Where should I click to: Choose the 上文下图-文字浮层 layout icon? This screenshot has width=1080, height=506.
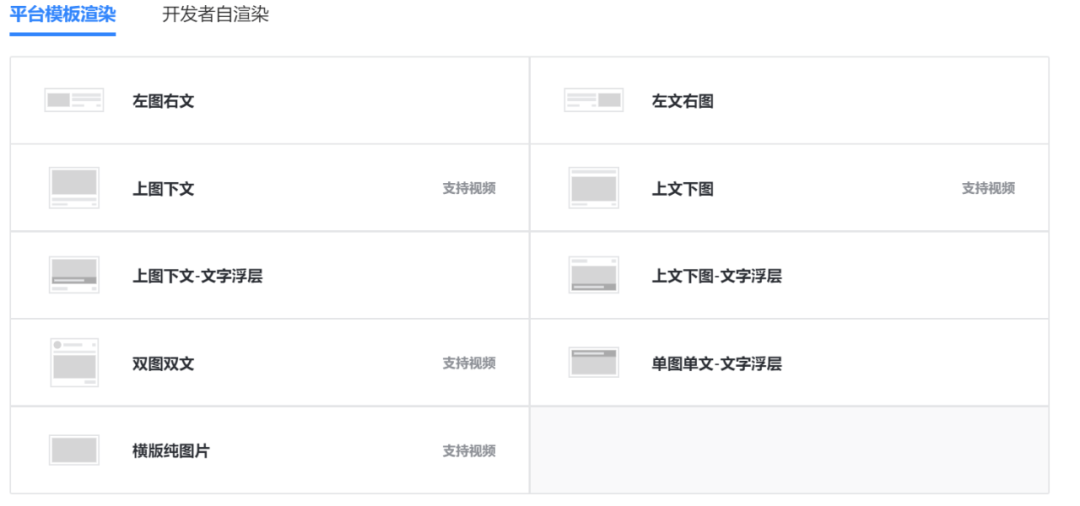[594, 275]
